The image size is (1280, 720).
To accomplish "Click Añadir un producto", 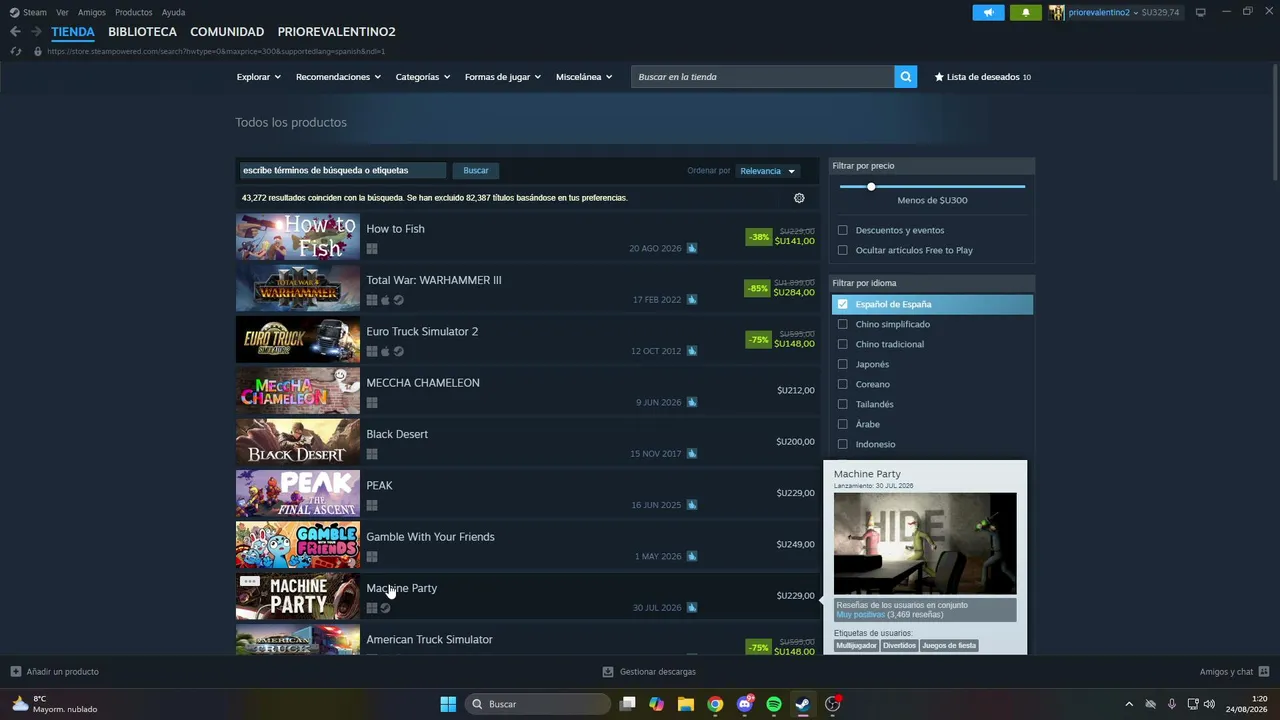I will [x=55, y=672].
